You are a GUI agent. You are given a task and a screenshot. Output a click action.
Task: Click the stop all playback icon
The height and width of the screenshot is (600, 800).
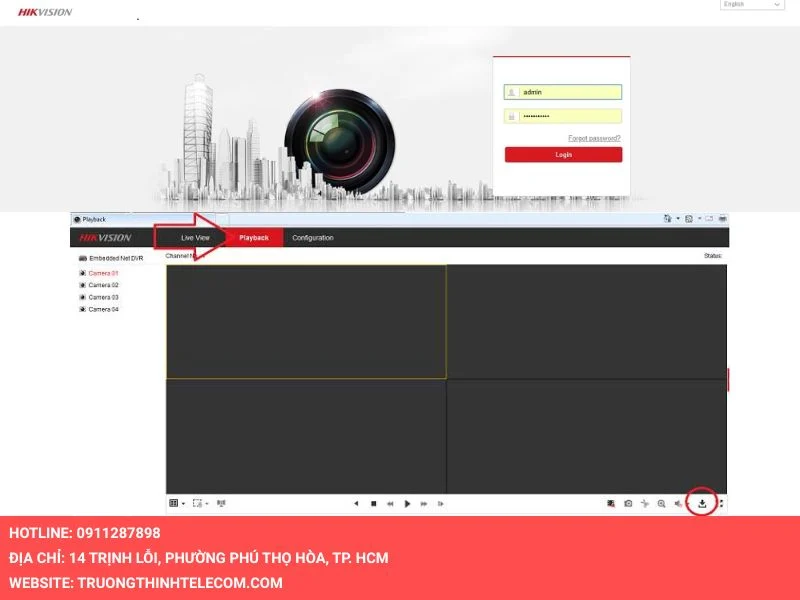(611, 504)
